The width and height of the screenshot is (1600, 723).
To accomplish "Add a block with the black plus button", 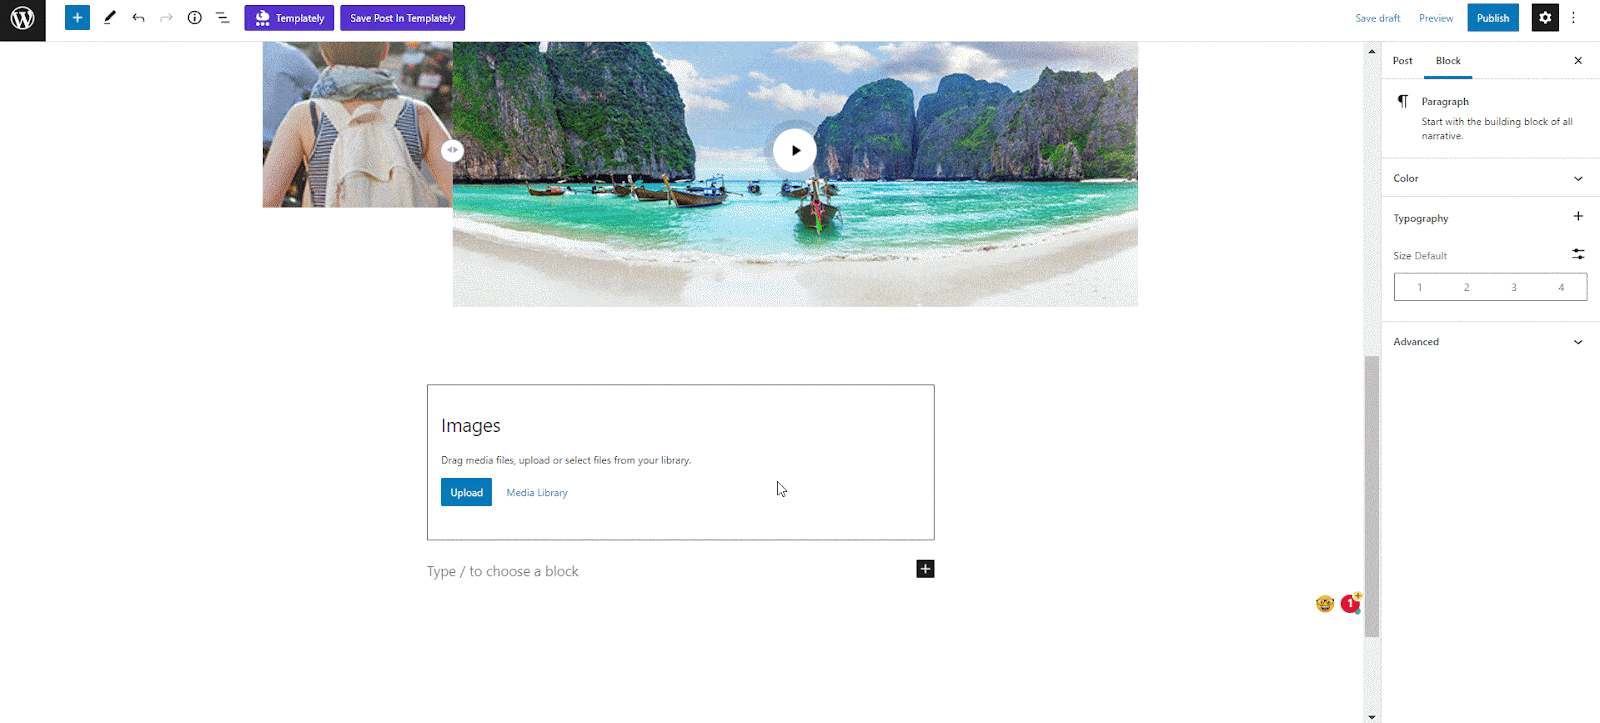I will pyautogui.click(x=925, y=569).
